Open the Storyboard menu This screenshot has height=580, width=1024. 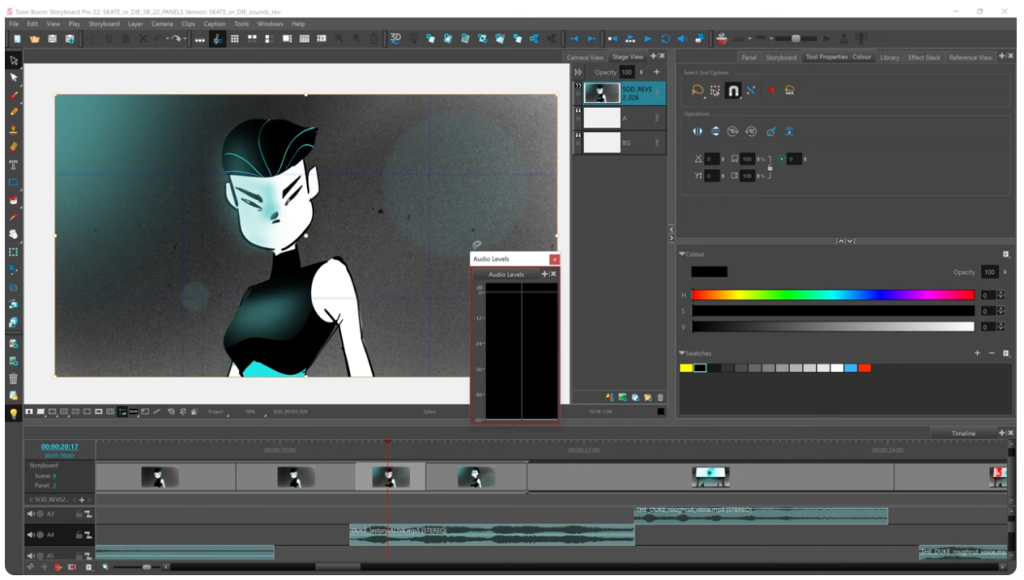(x=104, y=23)
